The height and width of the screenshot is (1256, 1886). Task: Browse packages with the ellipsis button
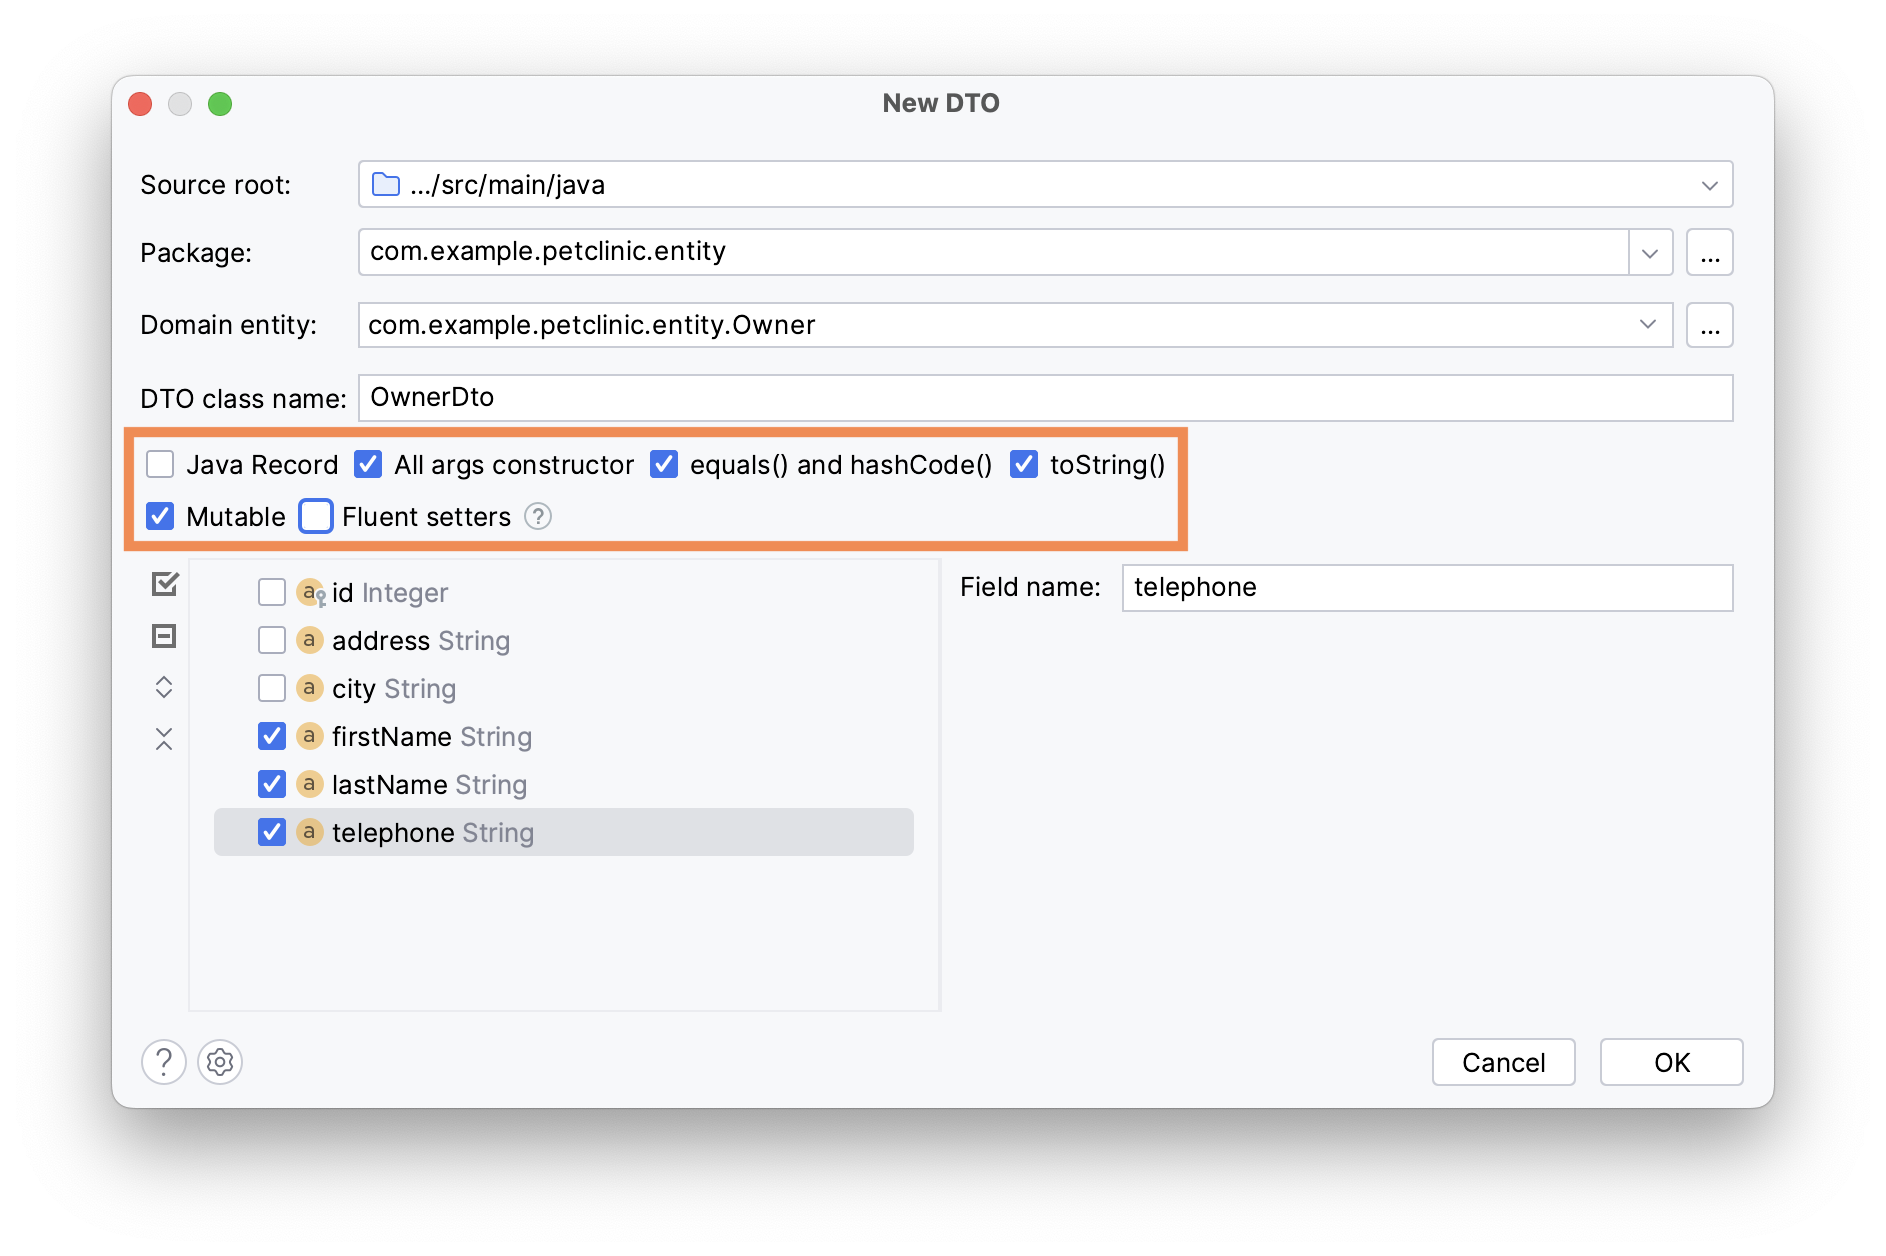click(x=1710, y=253)
